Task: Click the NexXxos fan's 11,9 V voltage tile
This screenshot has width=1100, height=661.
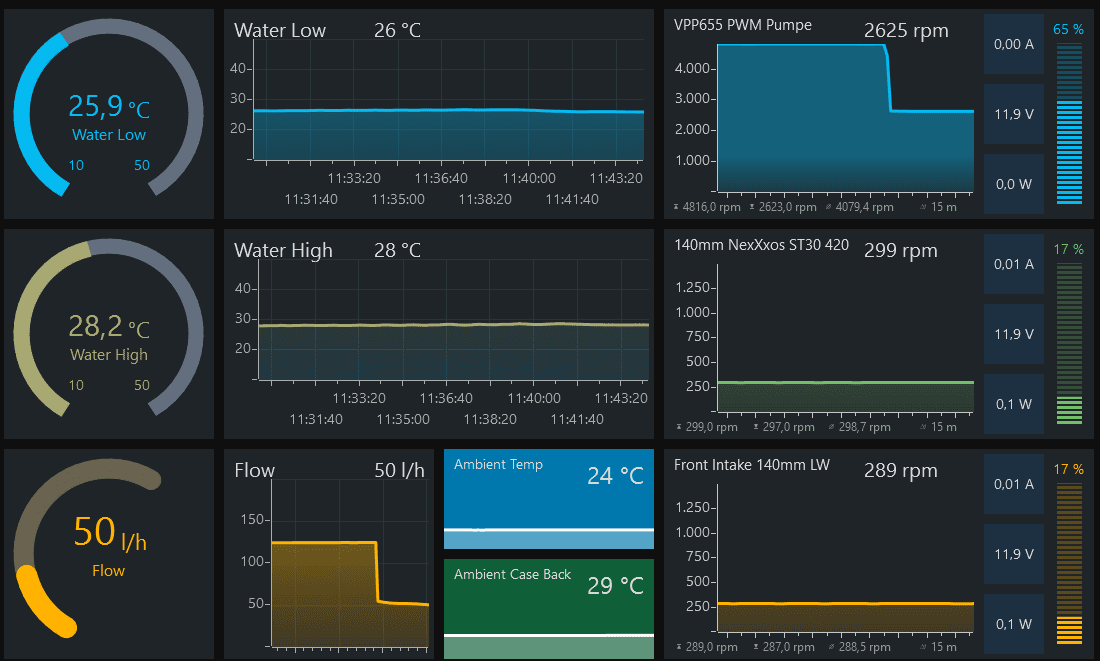Action: [1013, 334]
